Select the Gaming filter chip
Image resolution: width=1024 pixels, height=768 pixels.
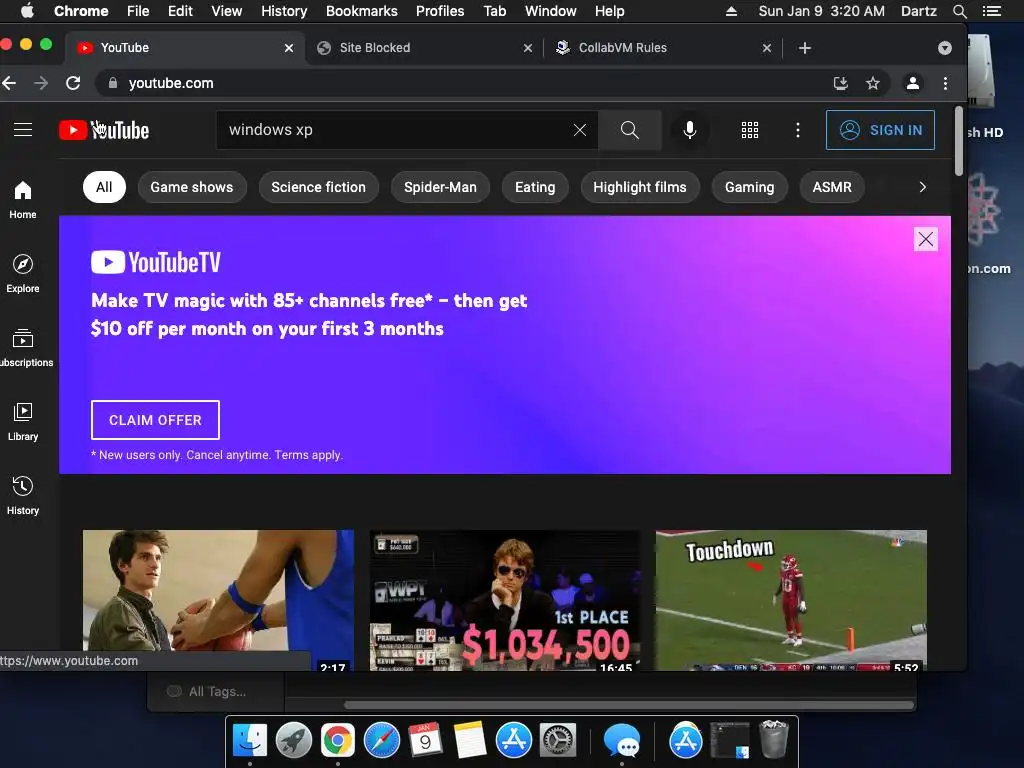click(x=750, y=187)
